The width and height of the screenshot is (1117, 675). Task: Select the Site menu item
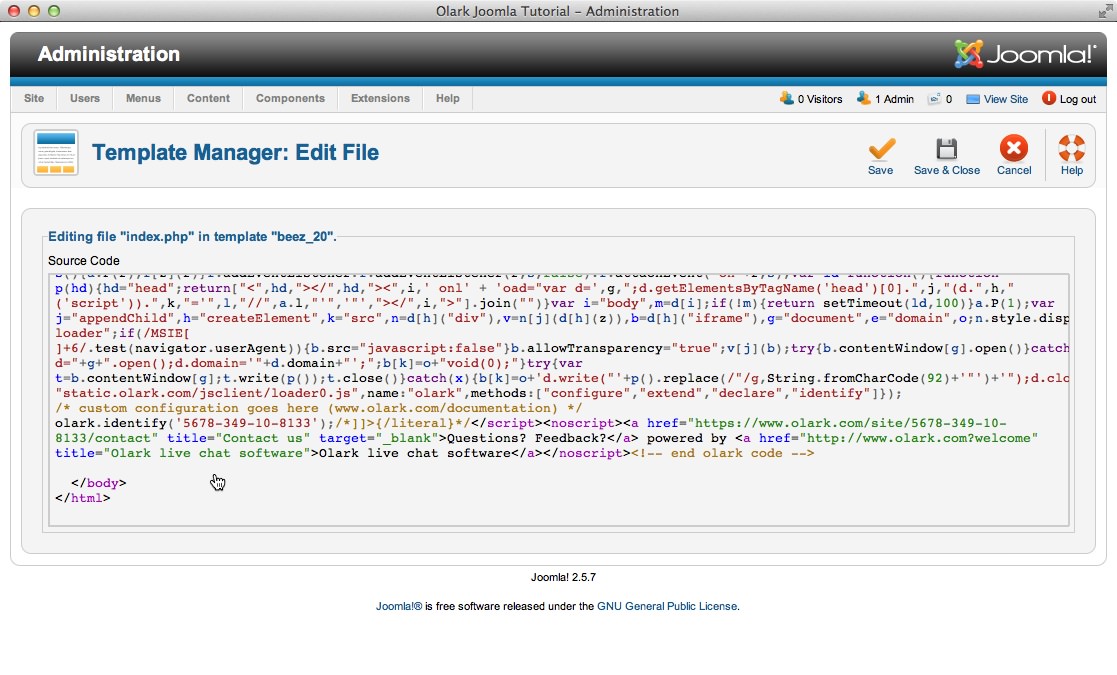33,98
